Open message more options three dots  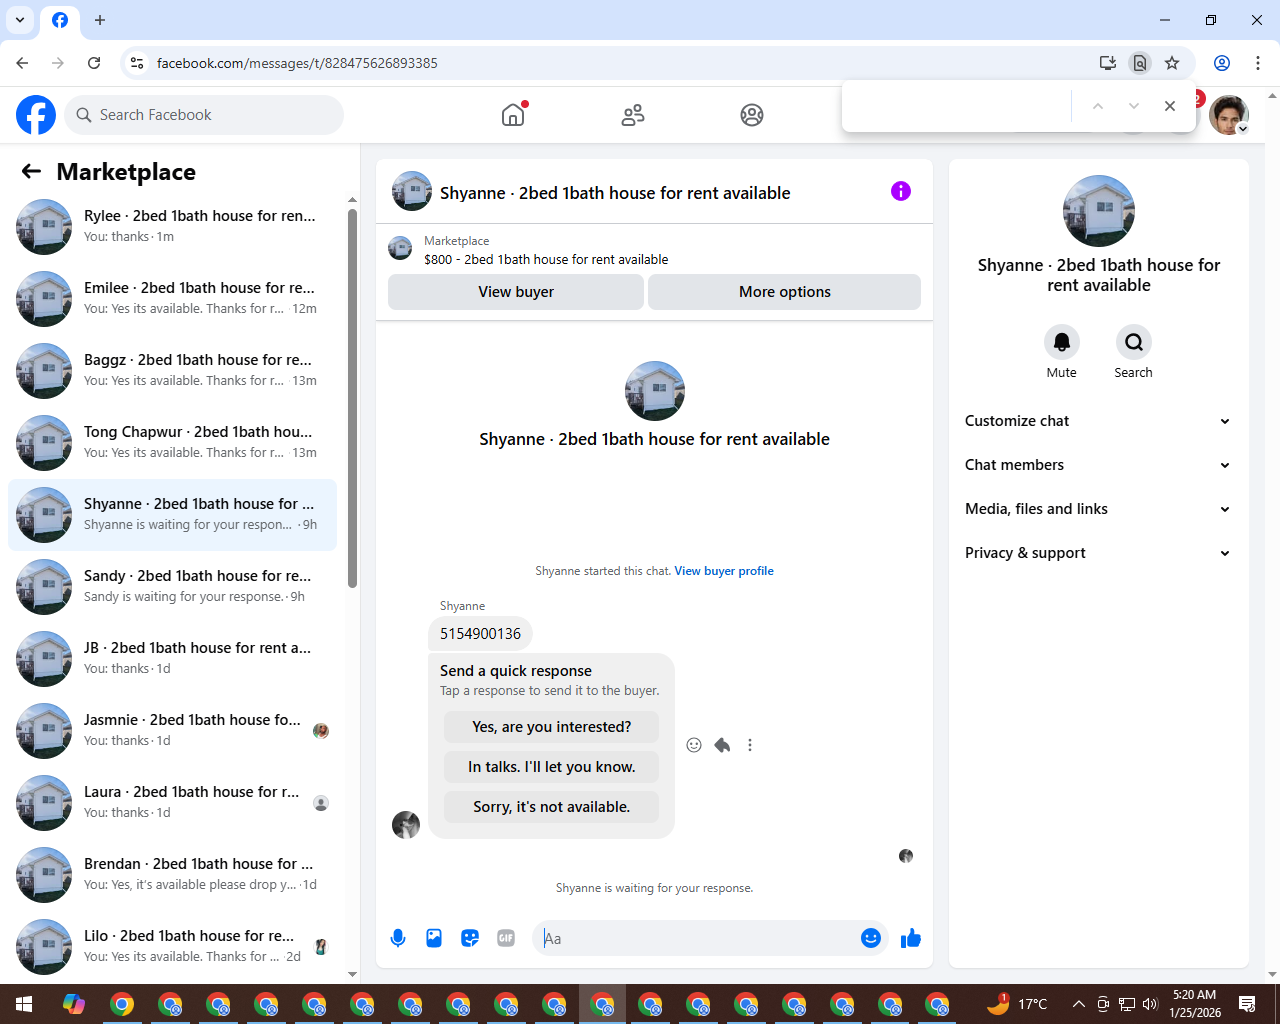click(750, 745)
